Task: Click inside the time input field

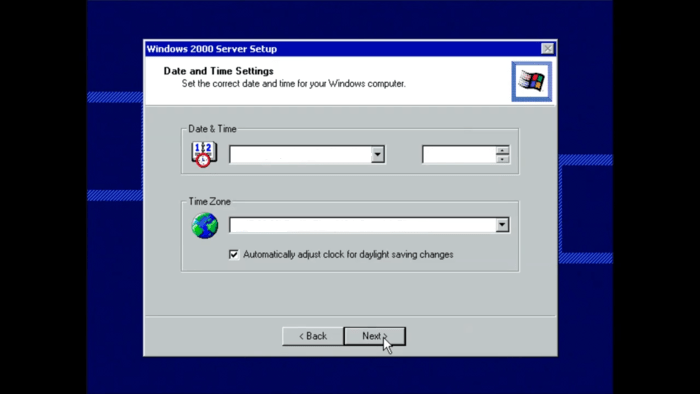Action: coord(459,154)
